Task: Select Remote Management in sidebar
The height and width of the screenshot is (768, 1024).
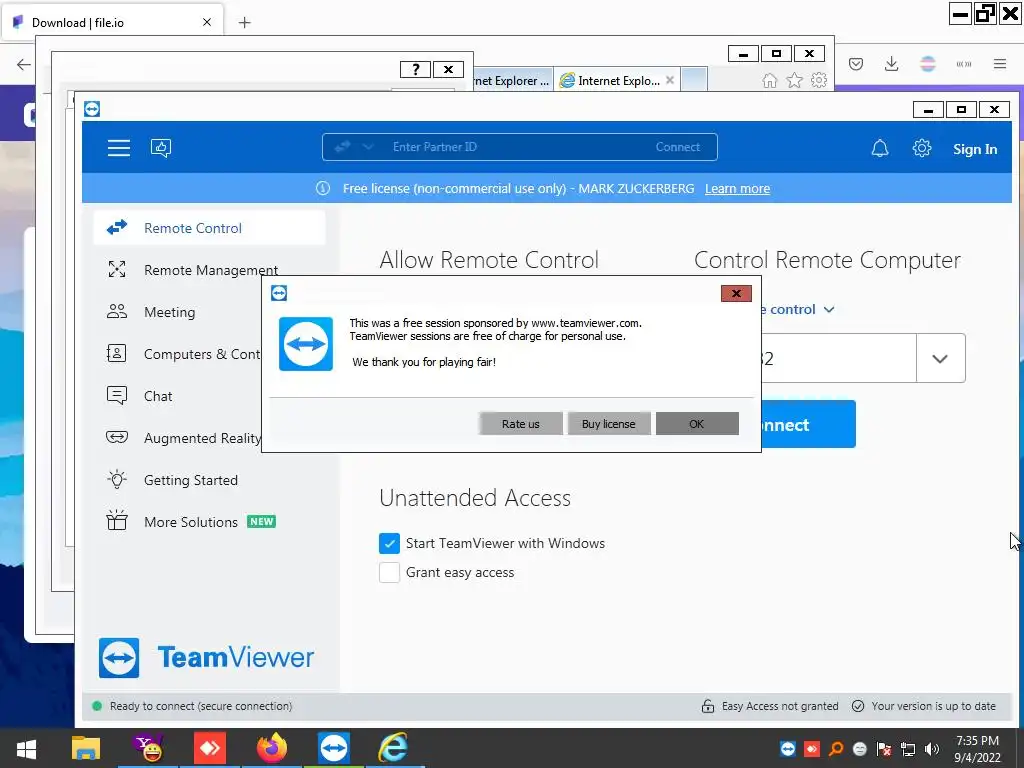Action: pos(210,270)
